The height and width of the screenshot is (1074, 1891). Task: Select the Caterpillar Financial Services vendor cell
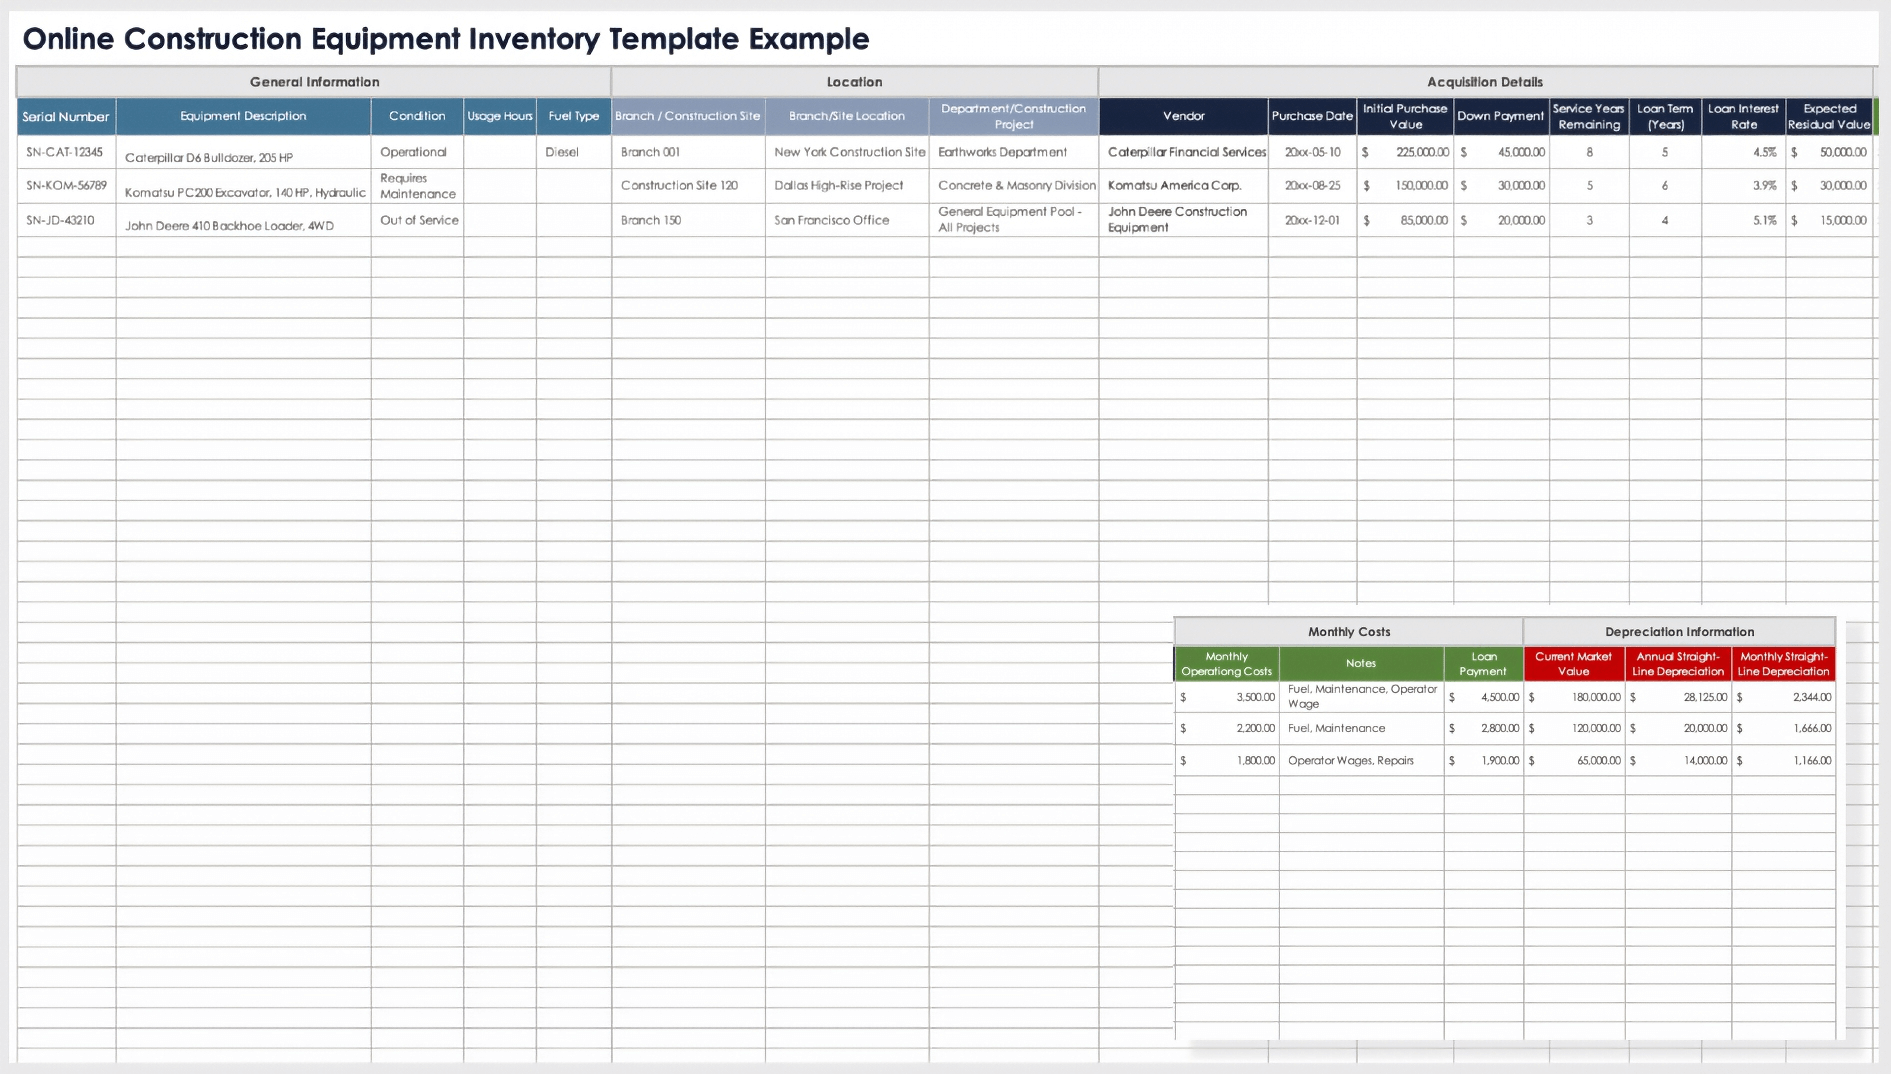pyautogui.click(x=1186, y=152)
